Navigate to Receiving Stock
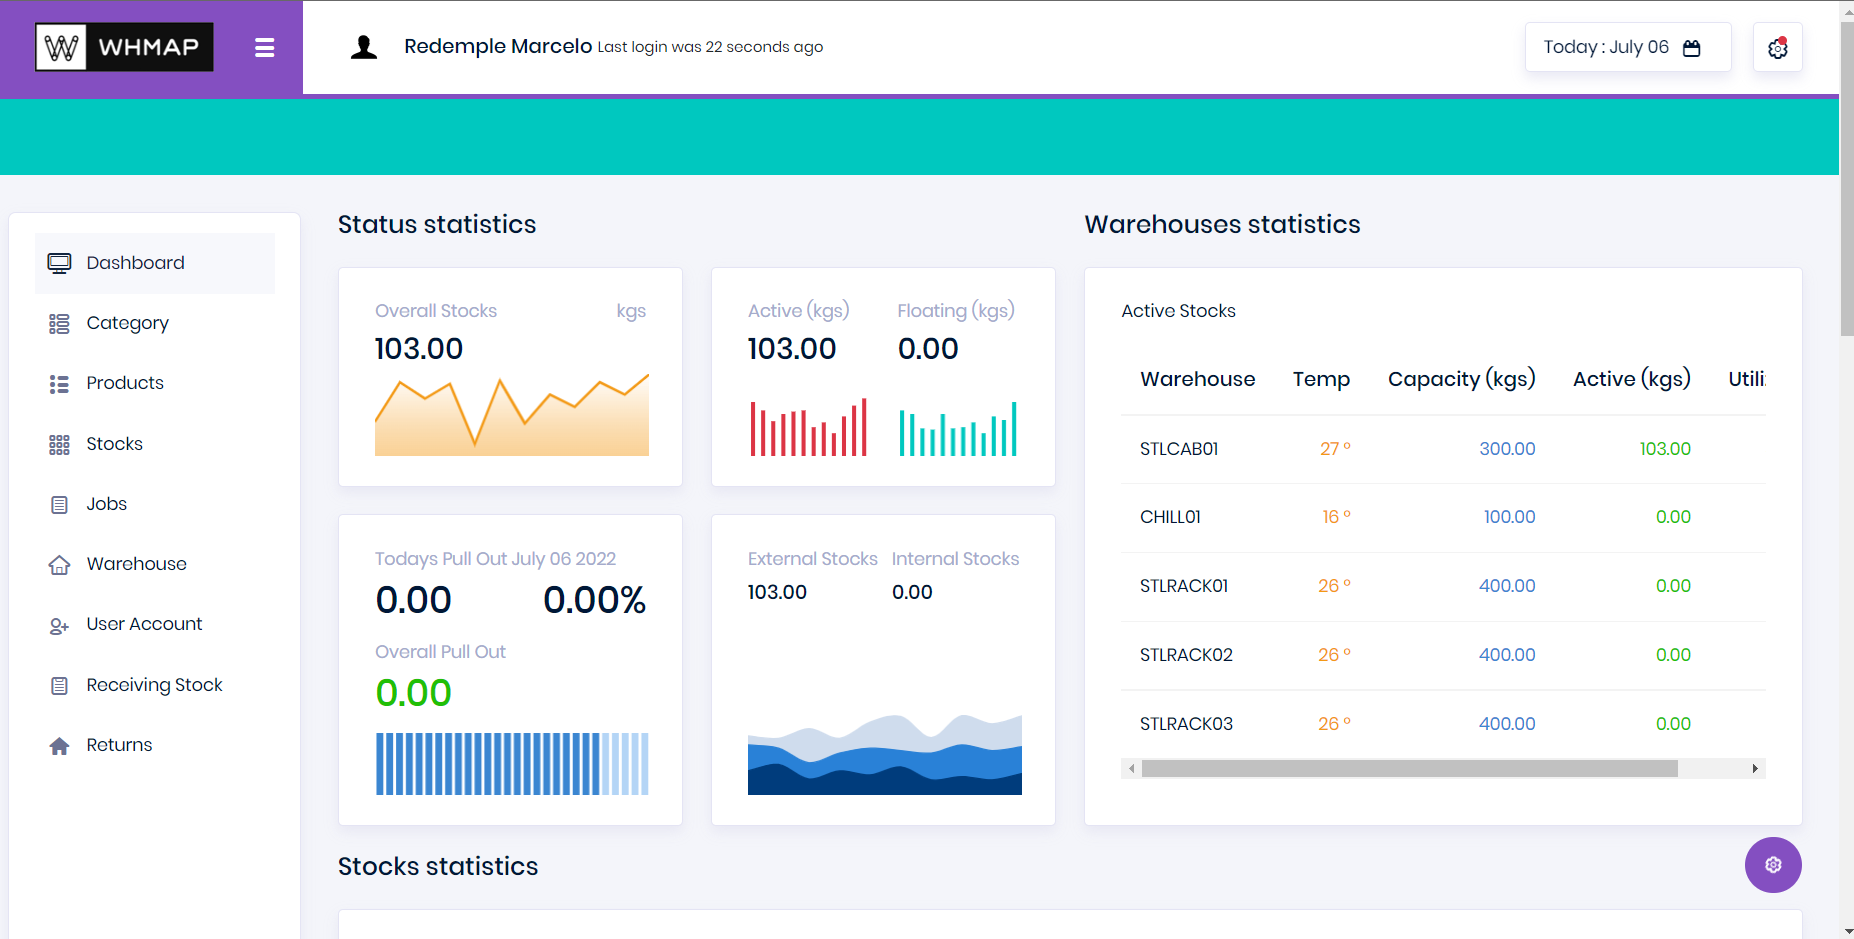The height and width of the screenshot is (939, 1854). pyautogui.click(x=154, y=685)
